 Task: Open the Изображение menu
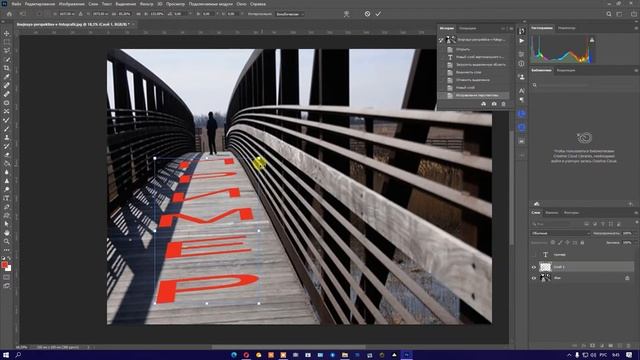click(71, 4)
